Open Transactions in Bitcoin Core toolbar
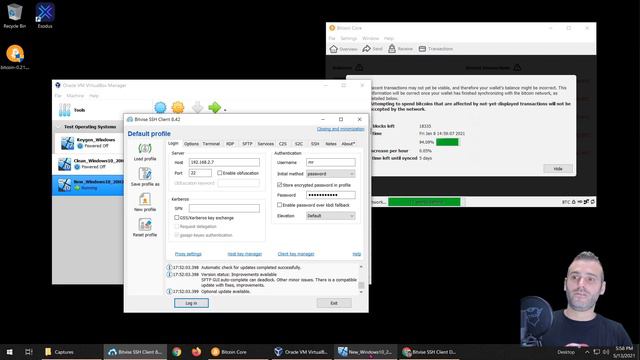Screen dimensions: 640x360 coord(436,49)
